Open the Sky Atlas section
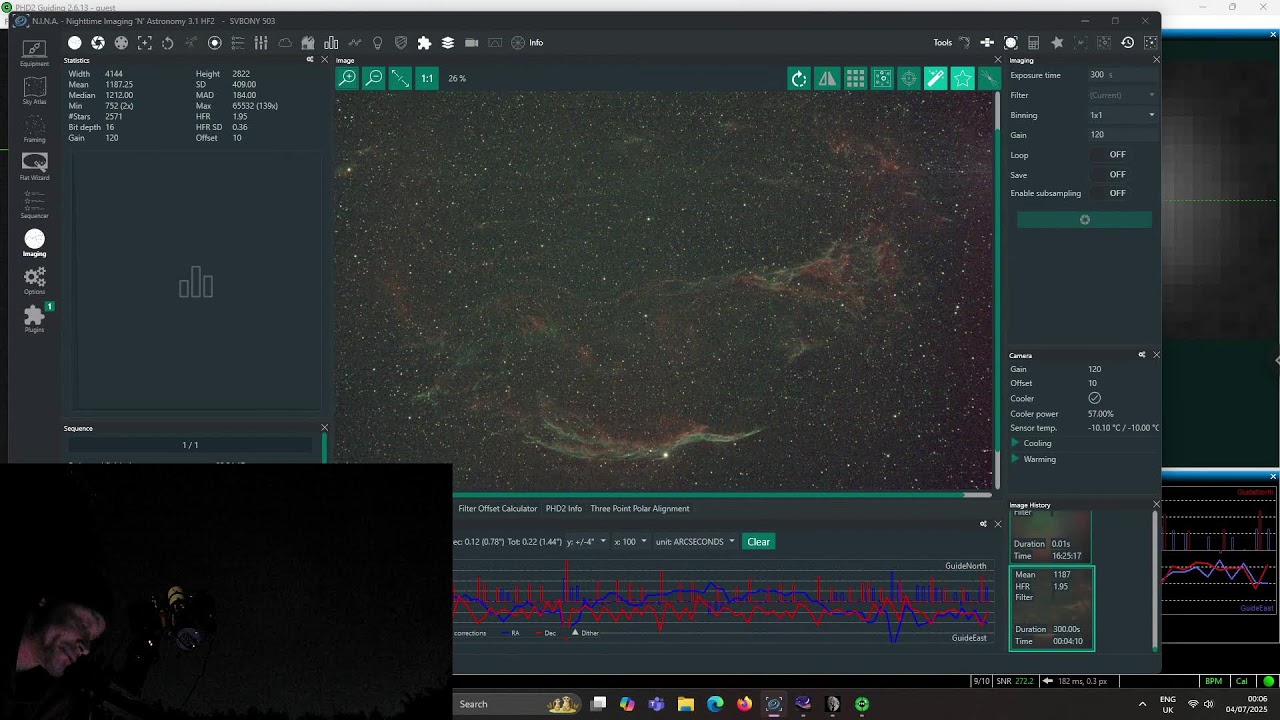This screenshot has height=720, width=1280. (x=34, y=91)
